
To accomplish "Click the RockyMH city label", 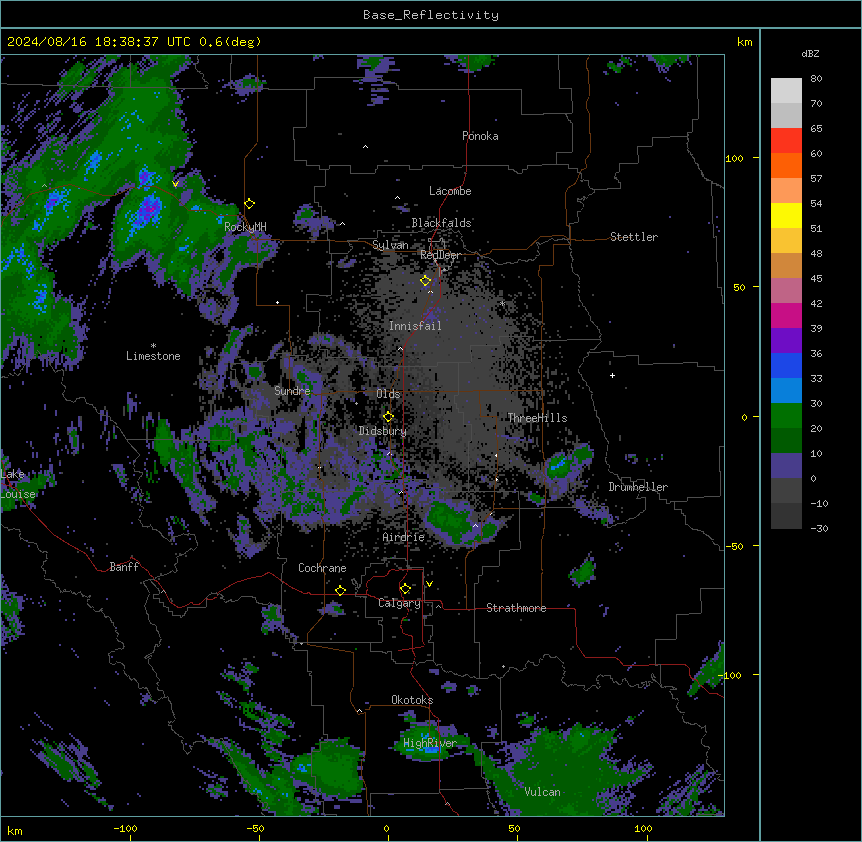I will point(245,227).
